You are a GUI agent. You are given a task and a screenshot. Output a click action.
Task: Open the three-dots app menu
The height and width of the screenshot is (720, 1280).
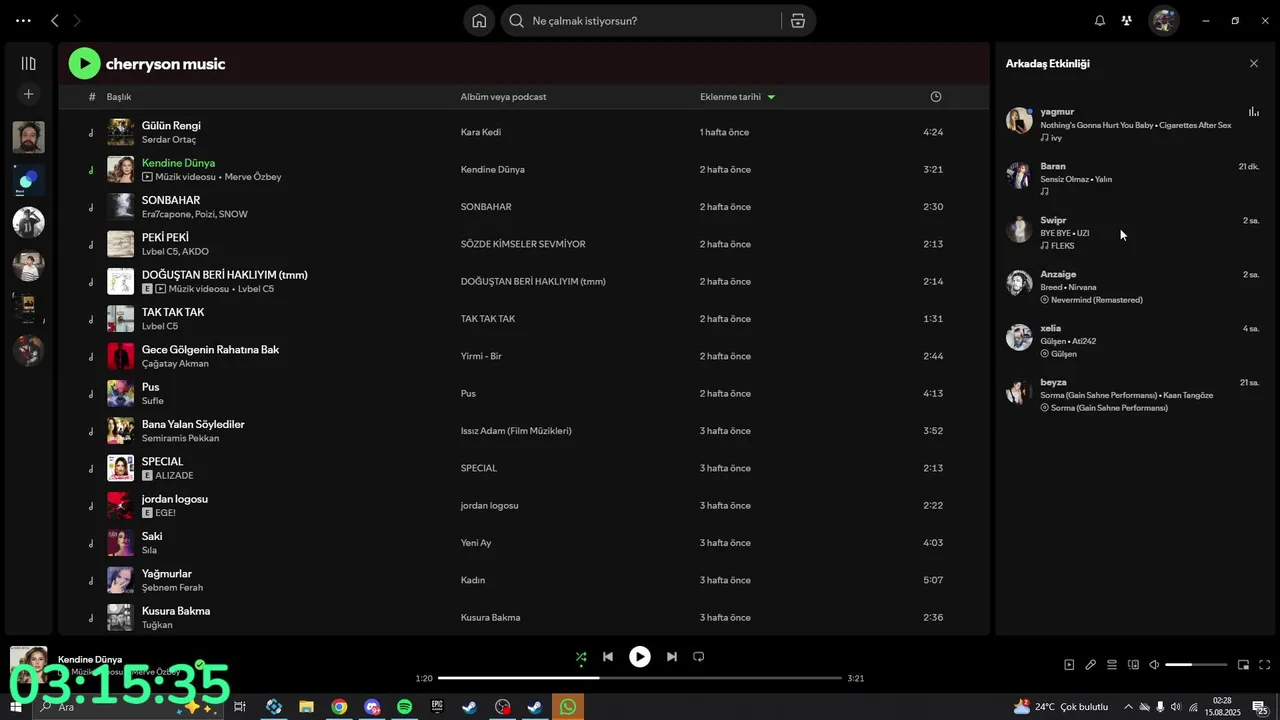click(x=23, y=21)
